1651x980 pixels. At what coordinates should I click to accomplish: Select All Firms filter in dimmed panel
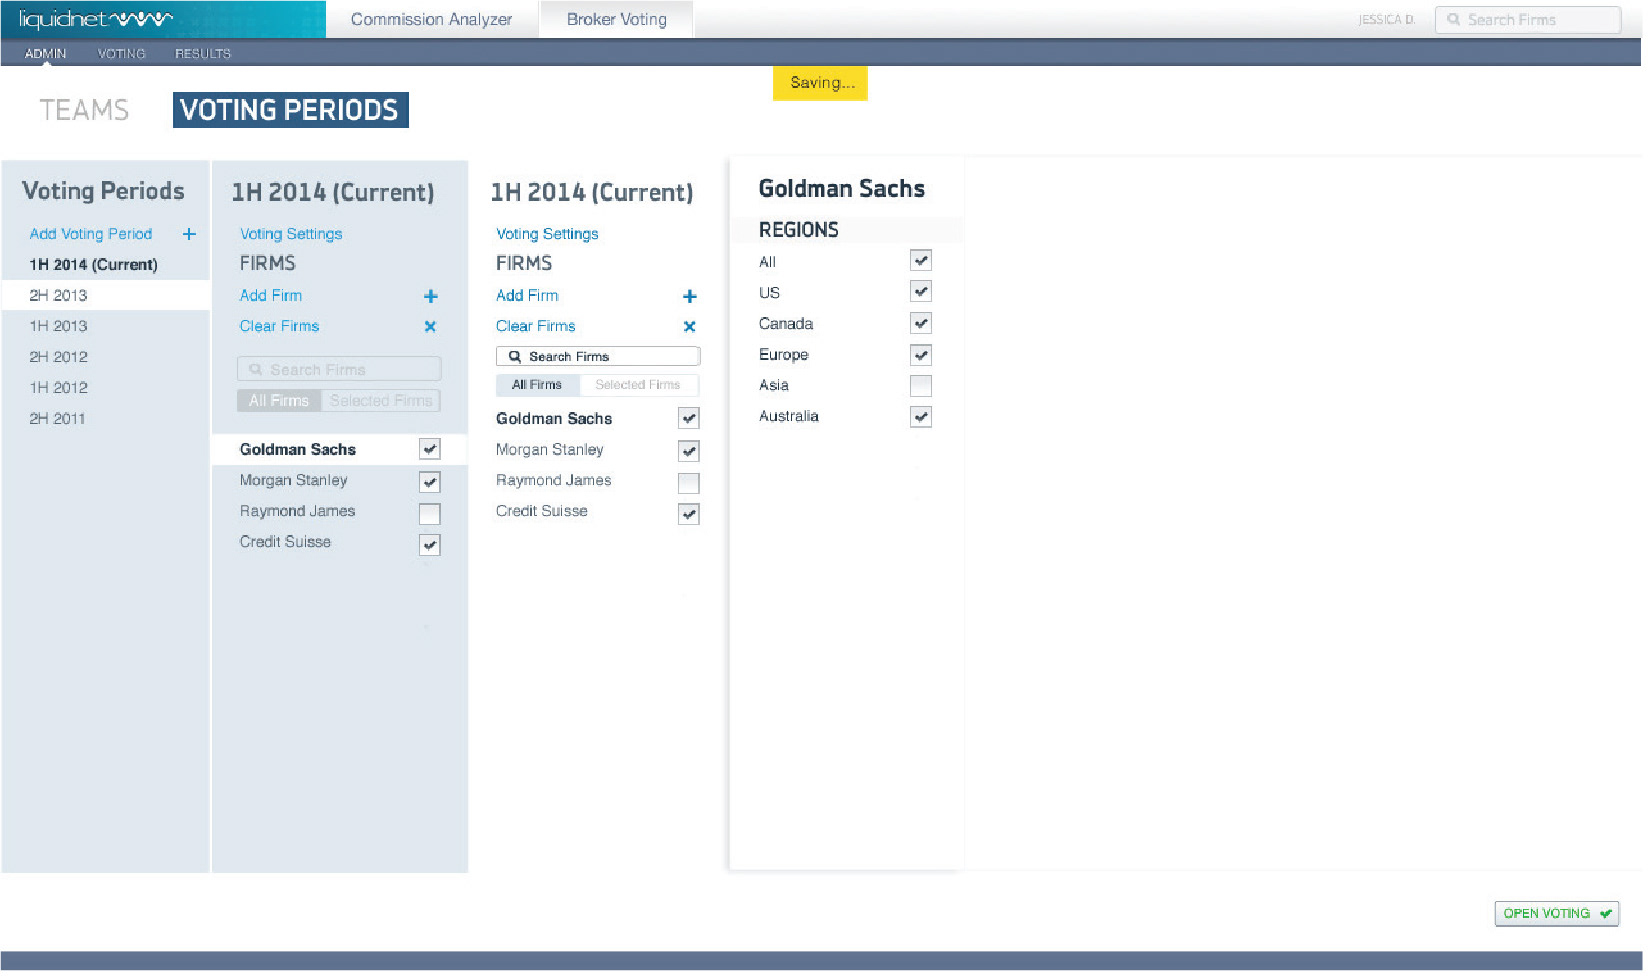point(280,403)
